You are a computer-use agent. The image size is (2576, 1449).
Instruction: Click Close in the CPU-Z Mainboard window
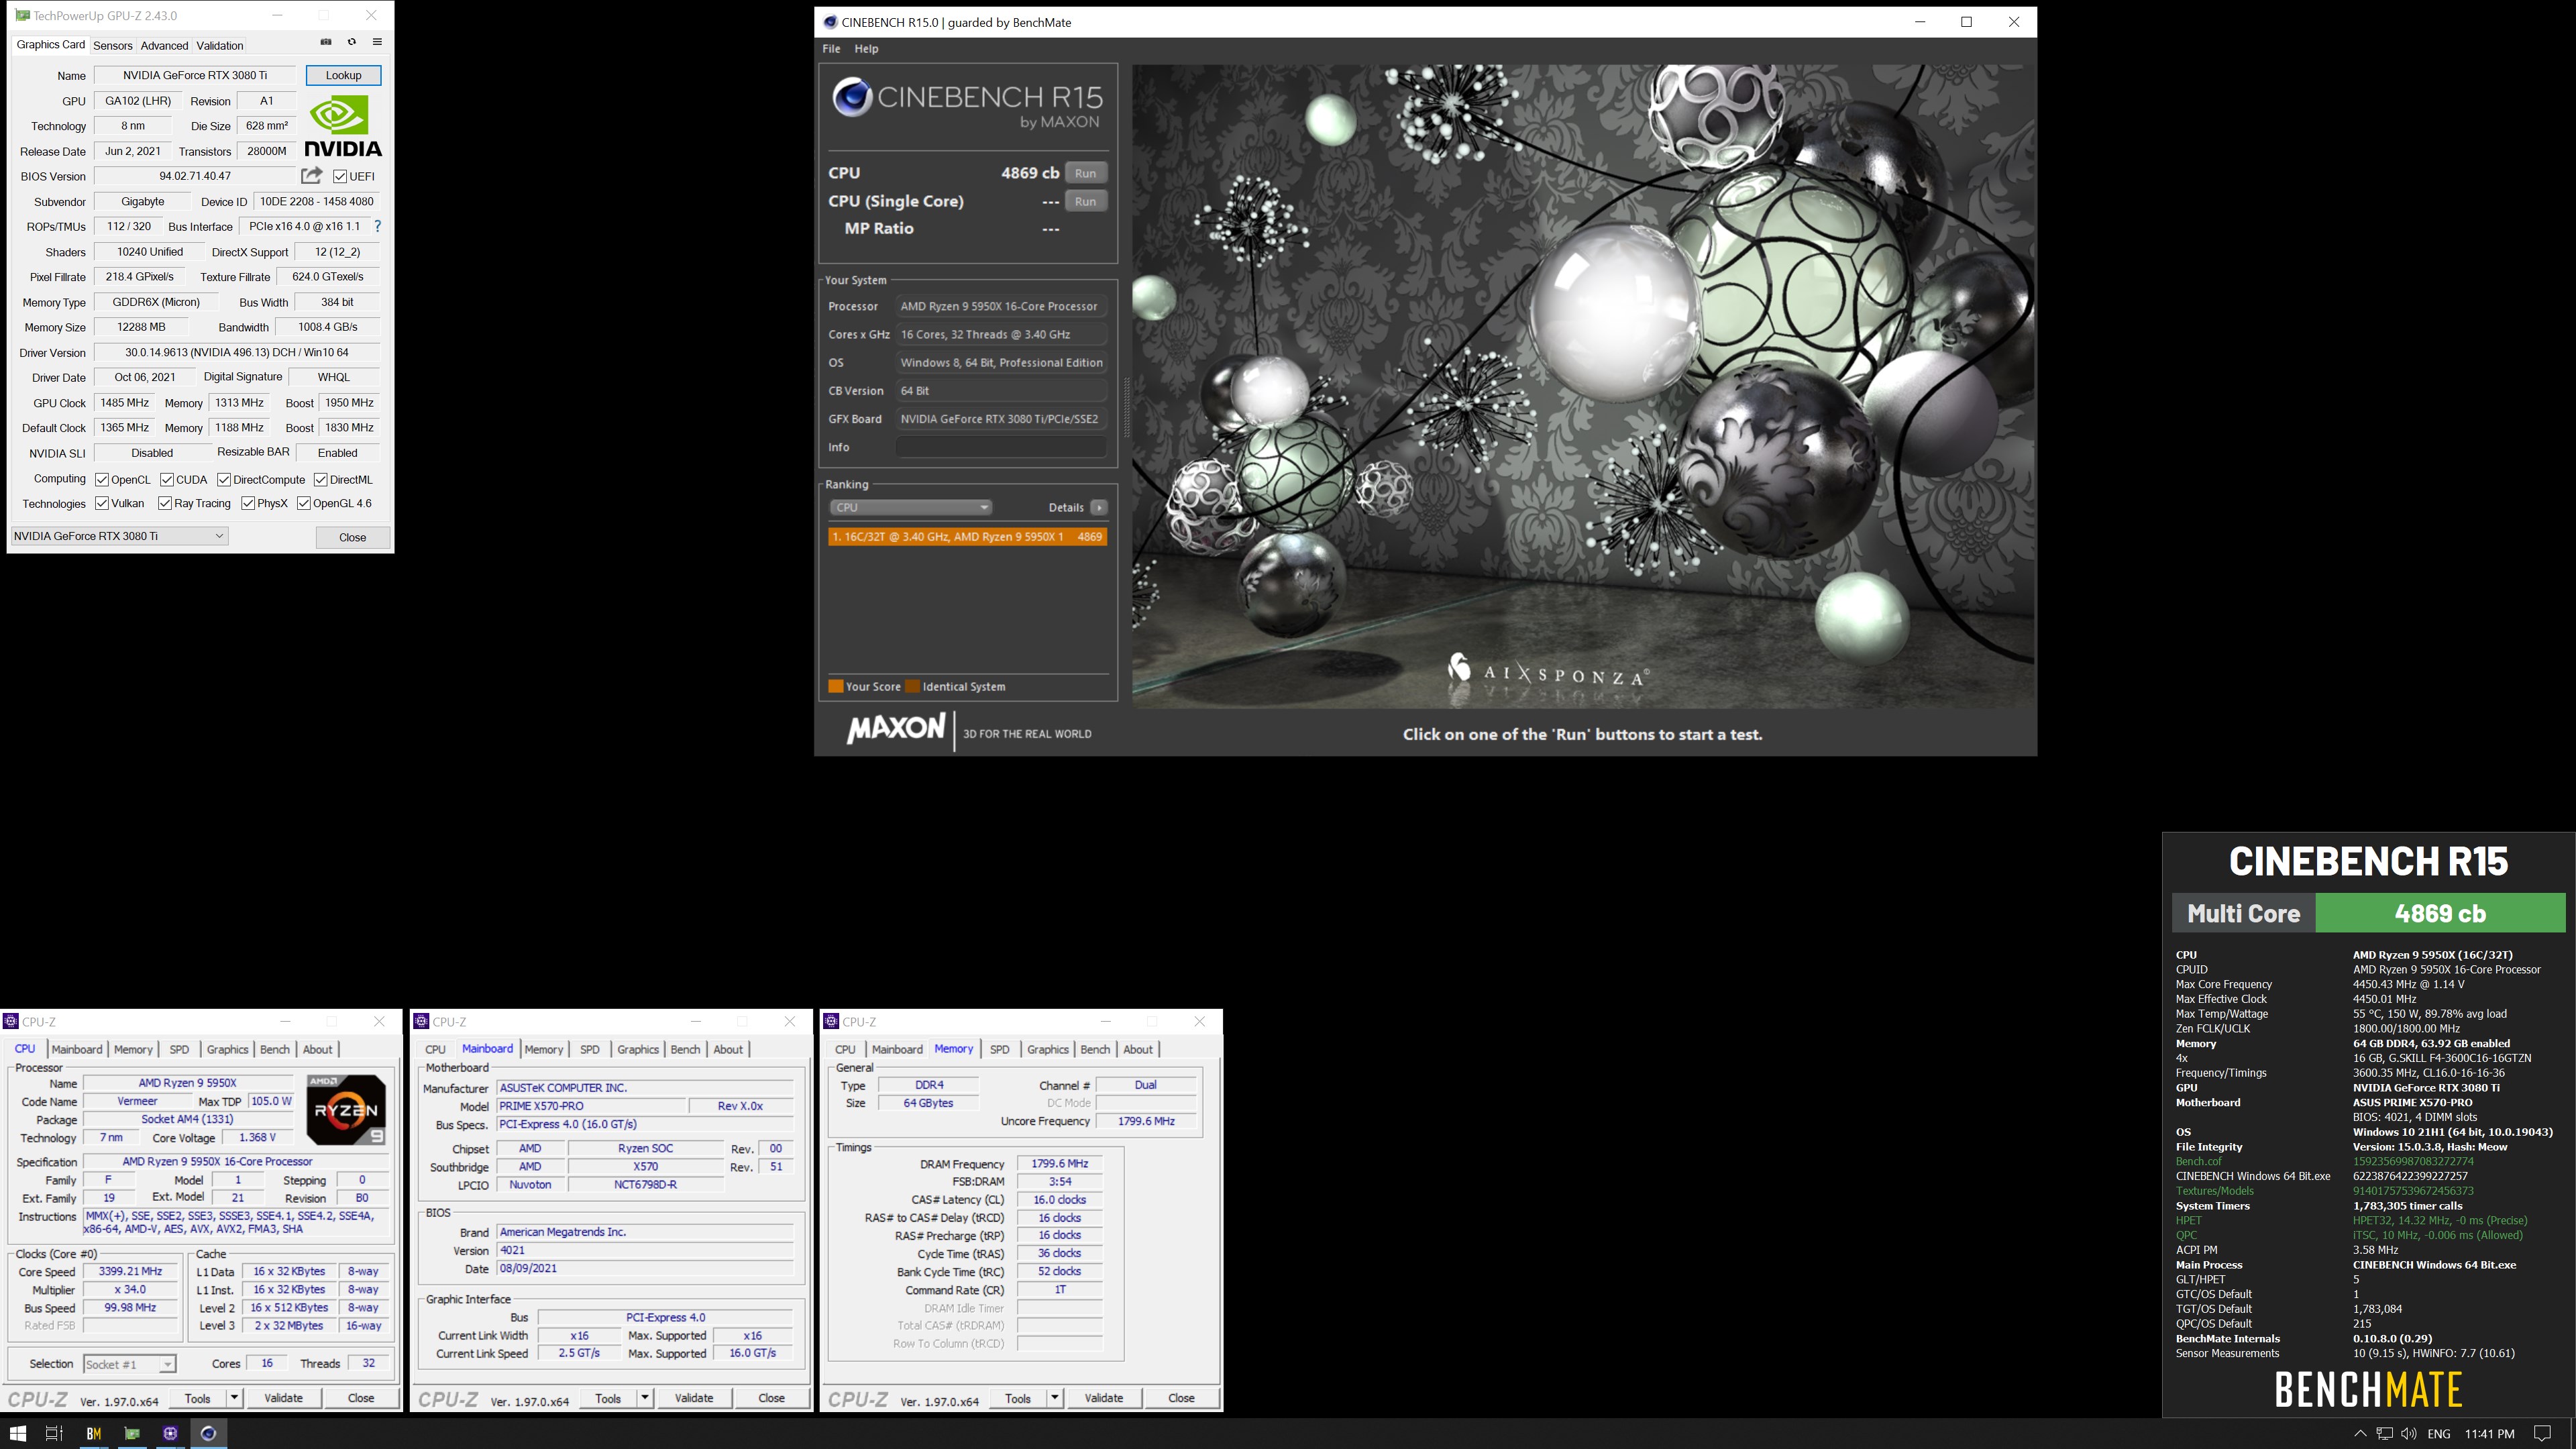tap(771, 1398)
